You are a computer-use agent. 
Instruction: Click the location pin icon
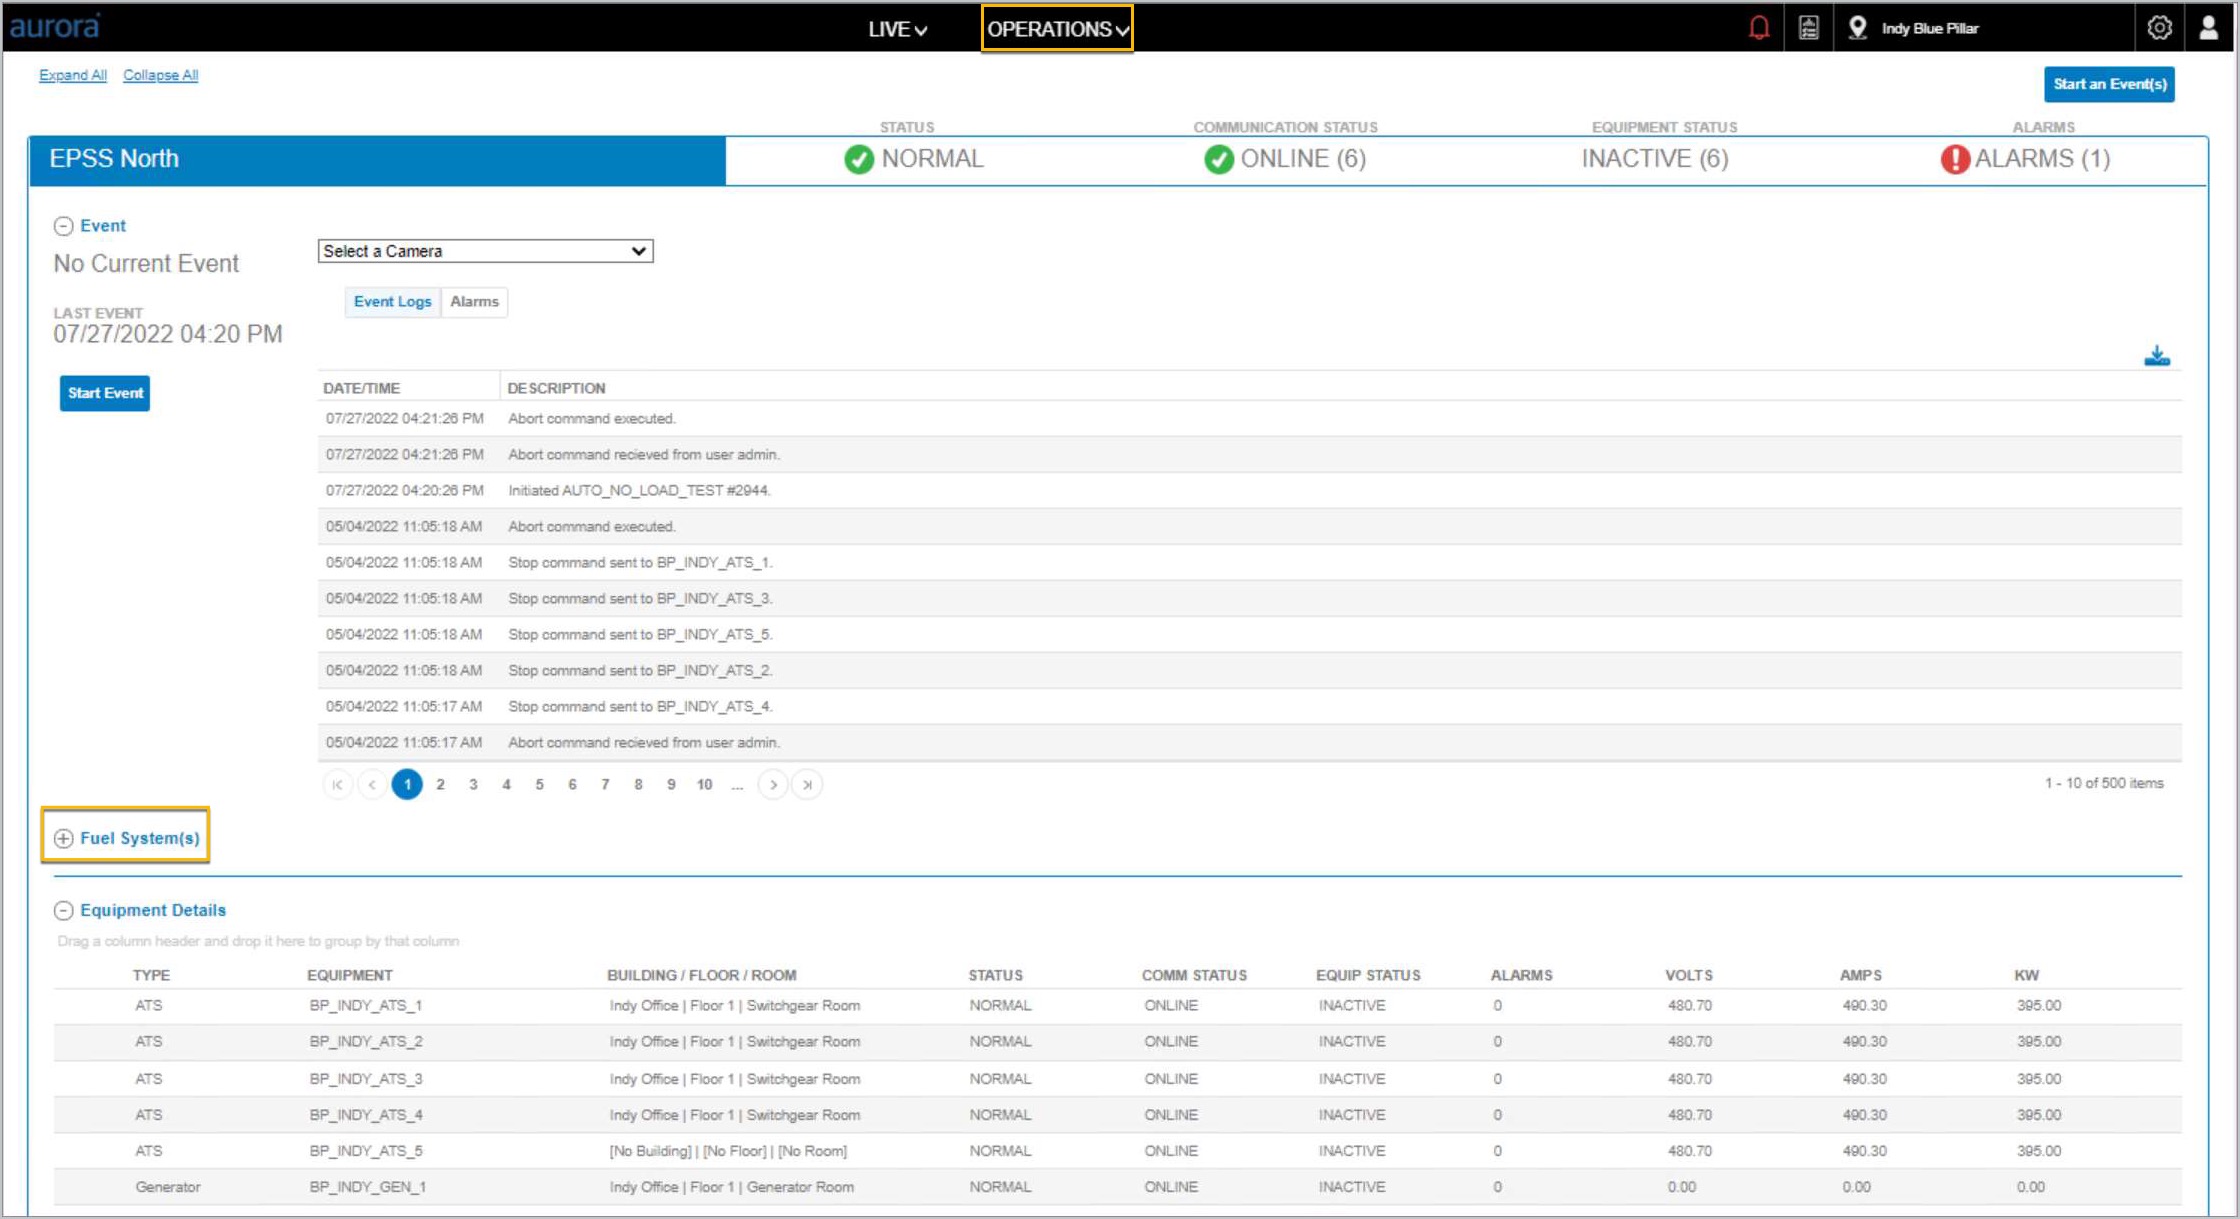1857,28
